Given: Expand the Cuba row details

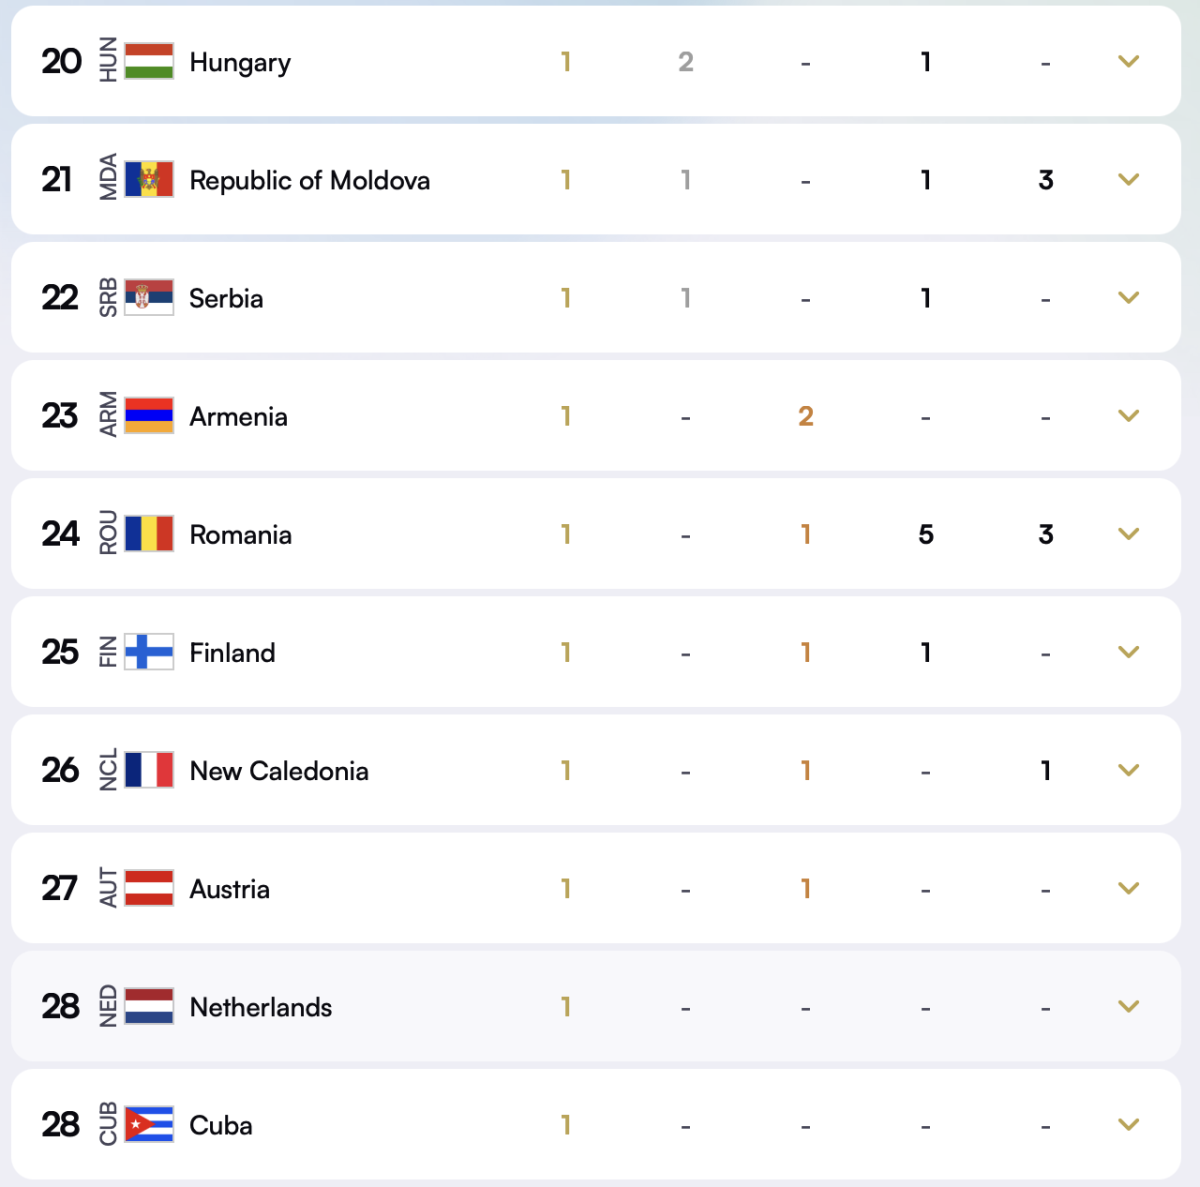Looking at the screenshot, I should pos(1128,1125).
